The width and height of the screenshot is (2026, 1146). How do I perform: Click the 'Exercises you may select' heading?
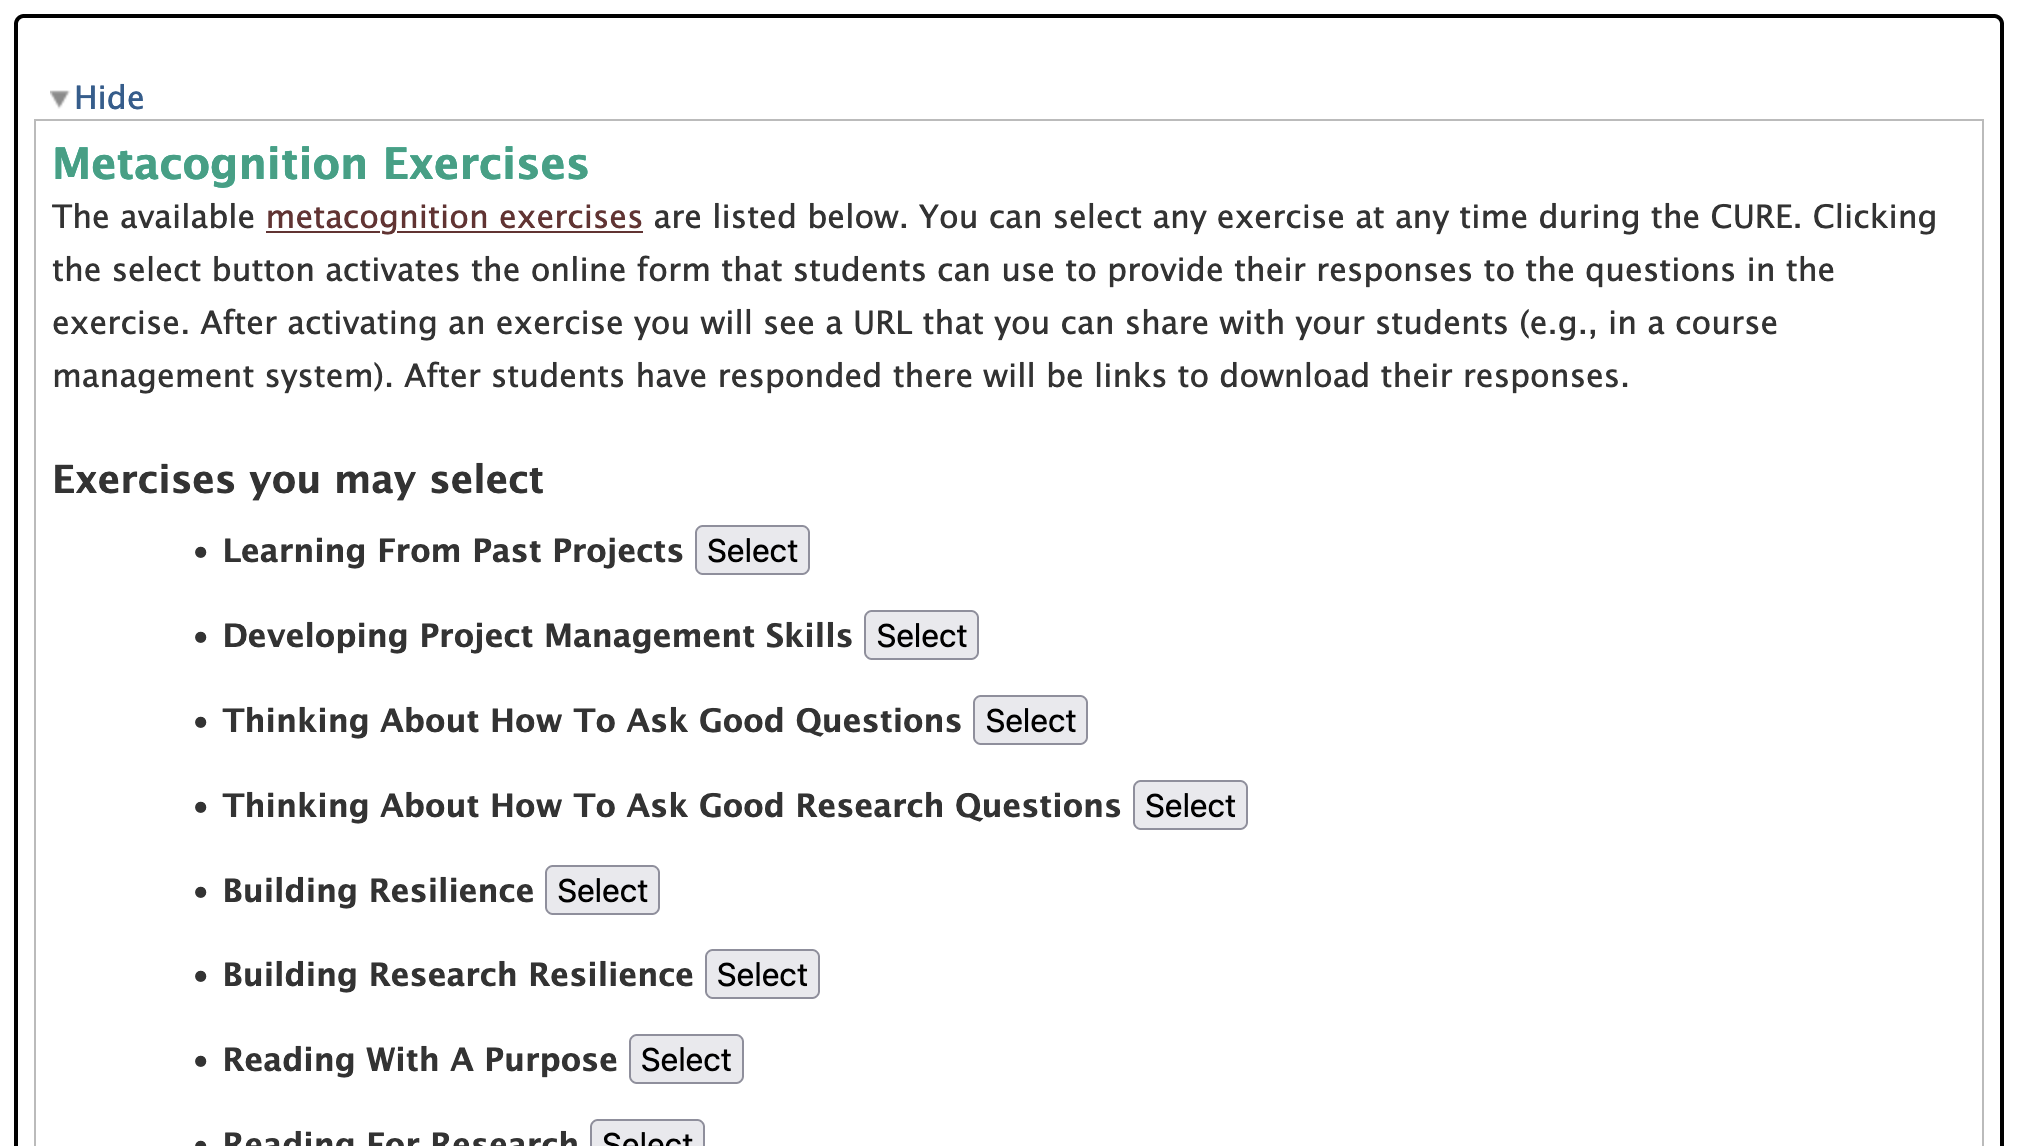tap(297, 480)
